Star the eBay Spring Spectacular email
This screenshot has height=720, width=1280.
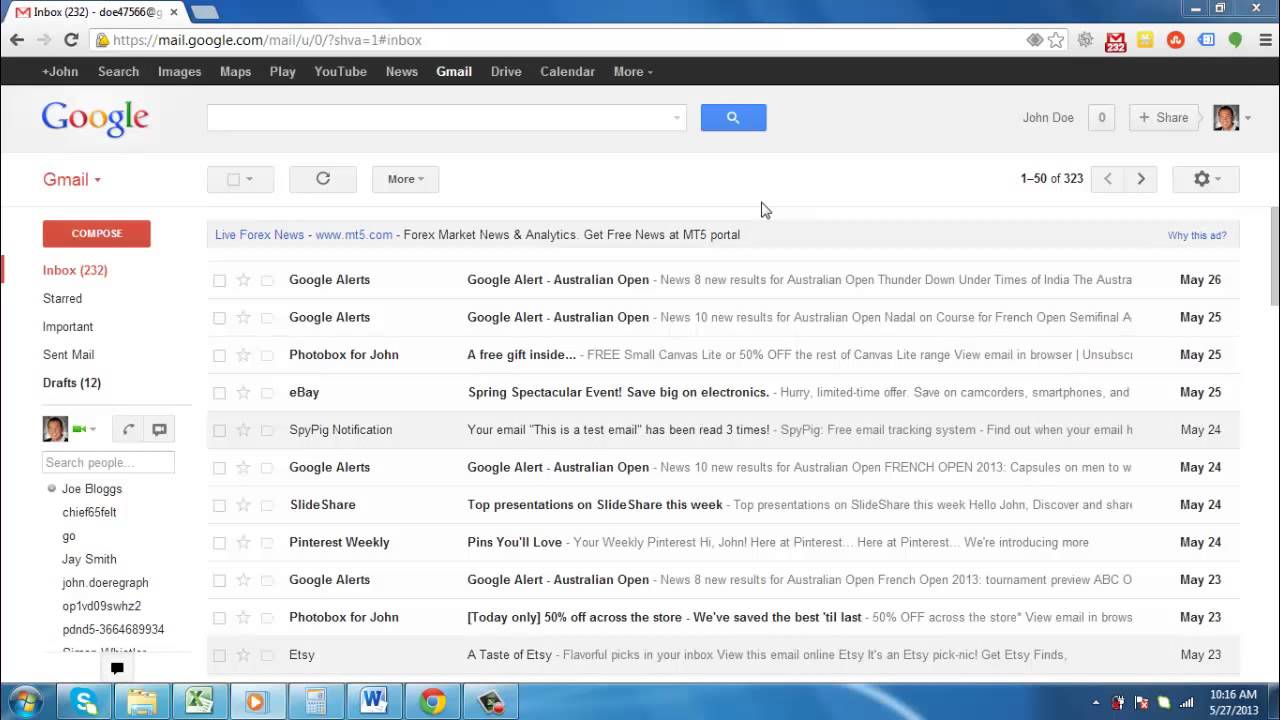(x=243, y=392)
